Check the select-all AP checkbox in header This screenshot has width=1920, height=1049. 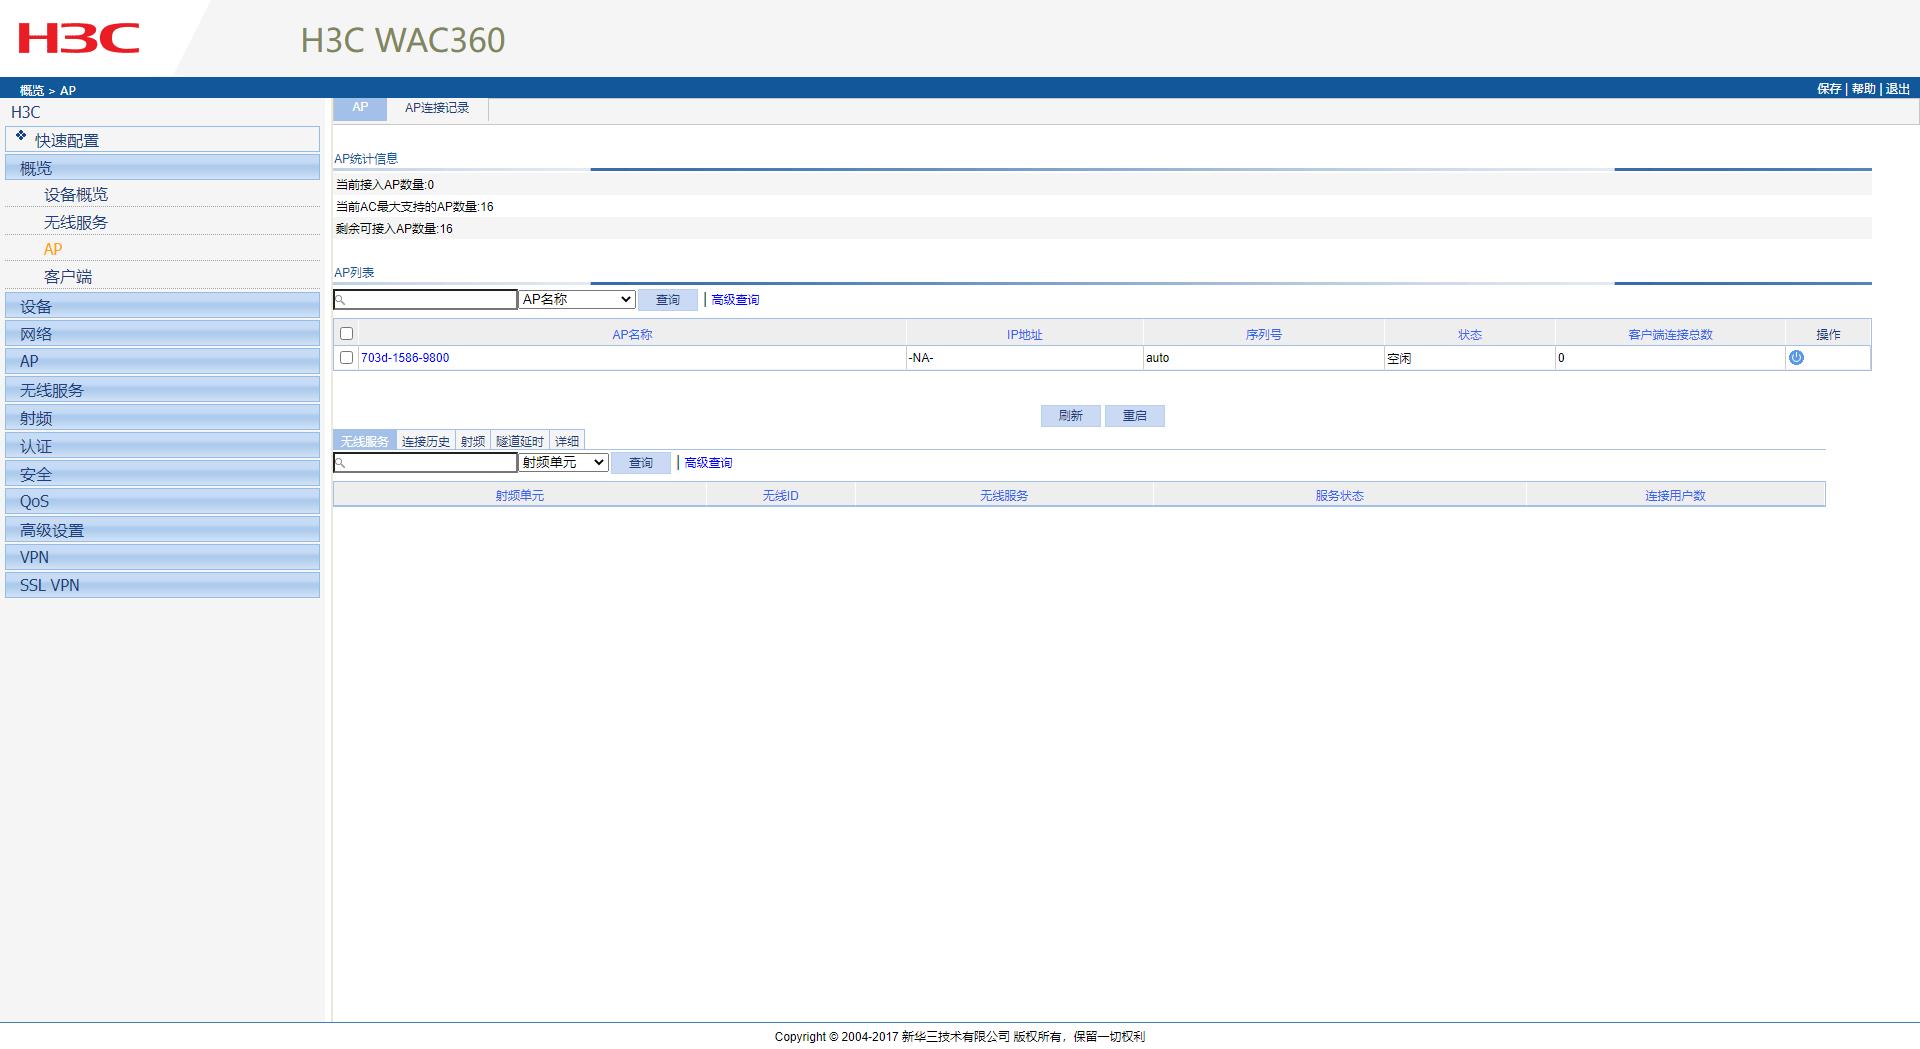point(346,334)
